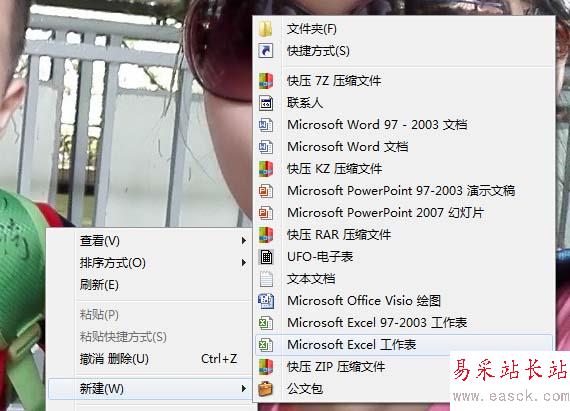Screen dimensions: 570x411
Task: Select 快压 7Z 压缩文件
Action: point(404,81)
